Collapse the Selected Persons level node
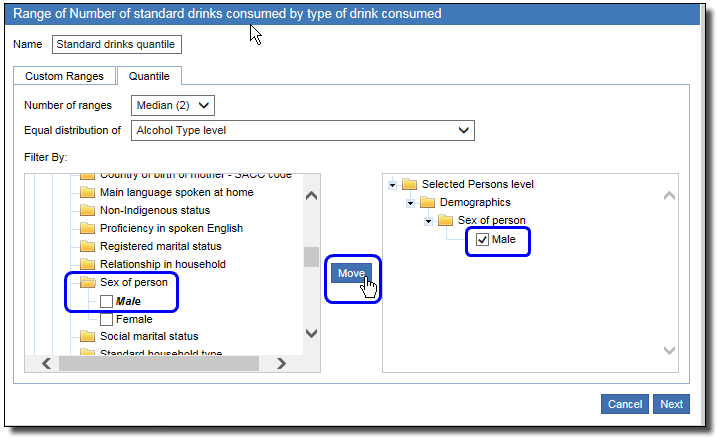717x438 pixels. [393, 184]
